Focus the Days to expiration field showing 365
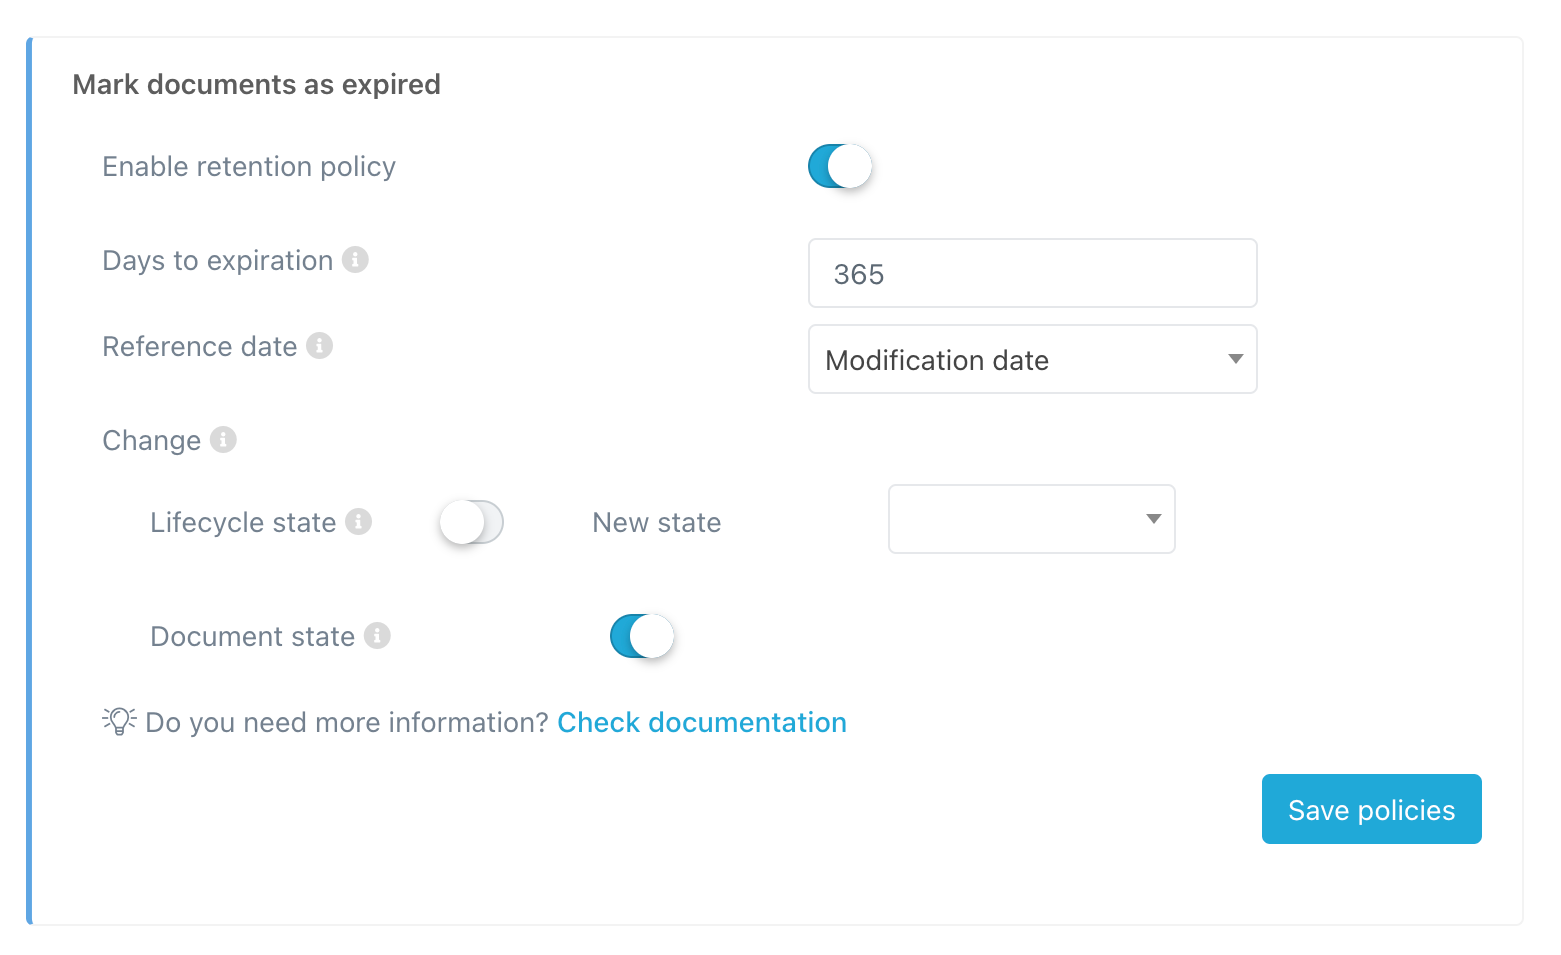 (x=1031, y=273)
